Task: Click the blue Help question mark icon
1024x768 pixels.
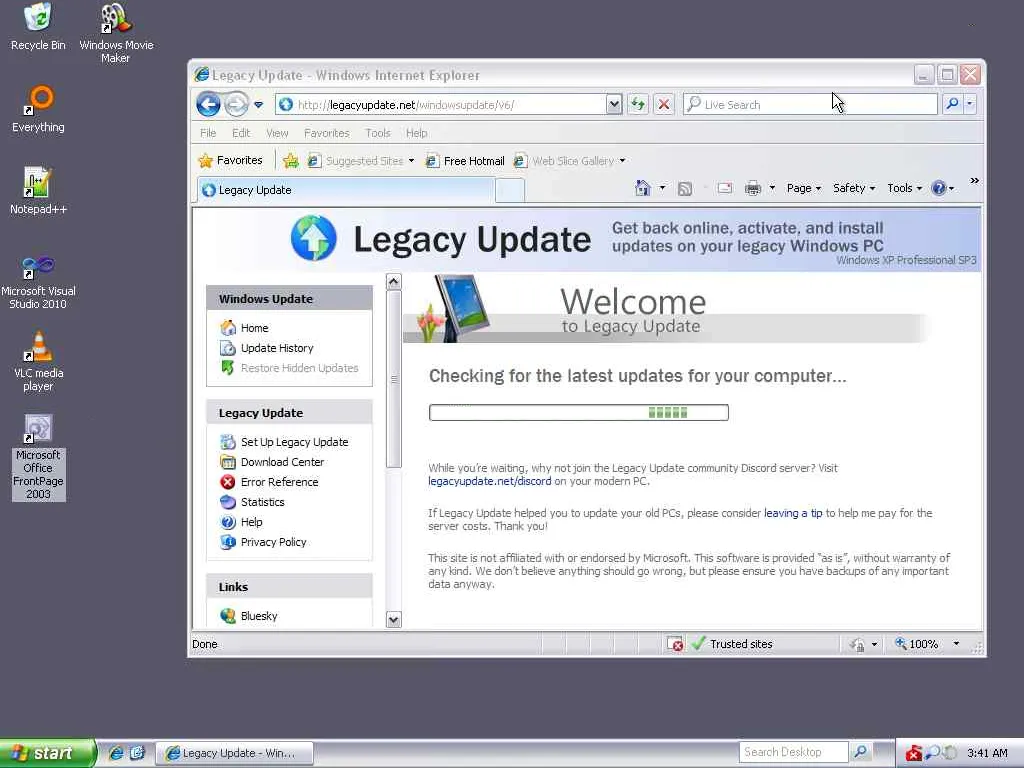Action: [938, 188]
